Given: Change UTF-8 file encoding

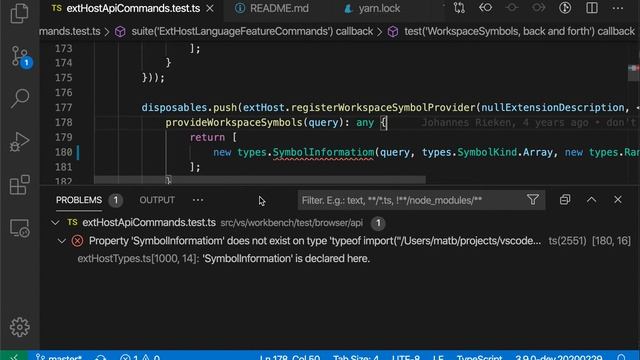Looking at the screenshot, I should (x=406, y=357).
